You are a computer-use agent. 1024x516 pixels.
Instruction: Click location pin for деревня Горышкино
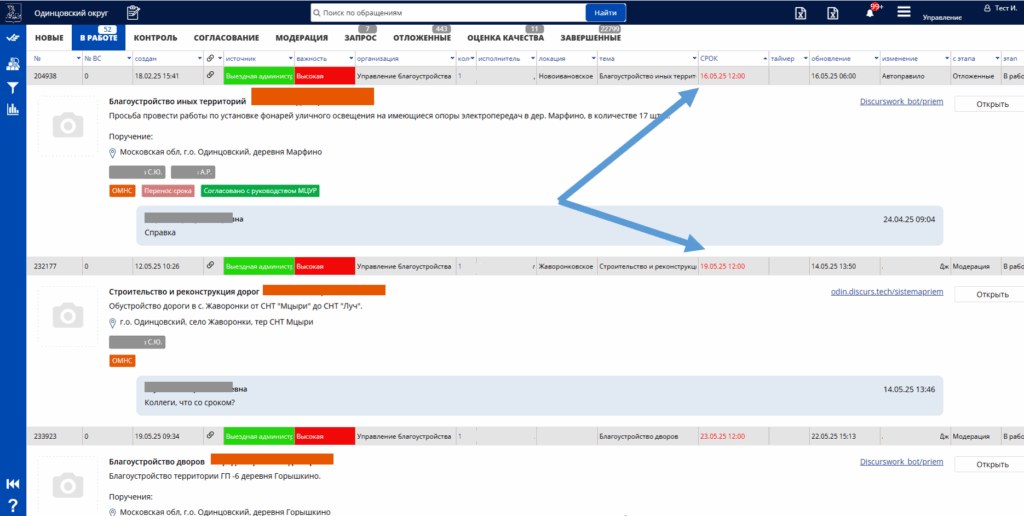pos(113,512)
